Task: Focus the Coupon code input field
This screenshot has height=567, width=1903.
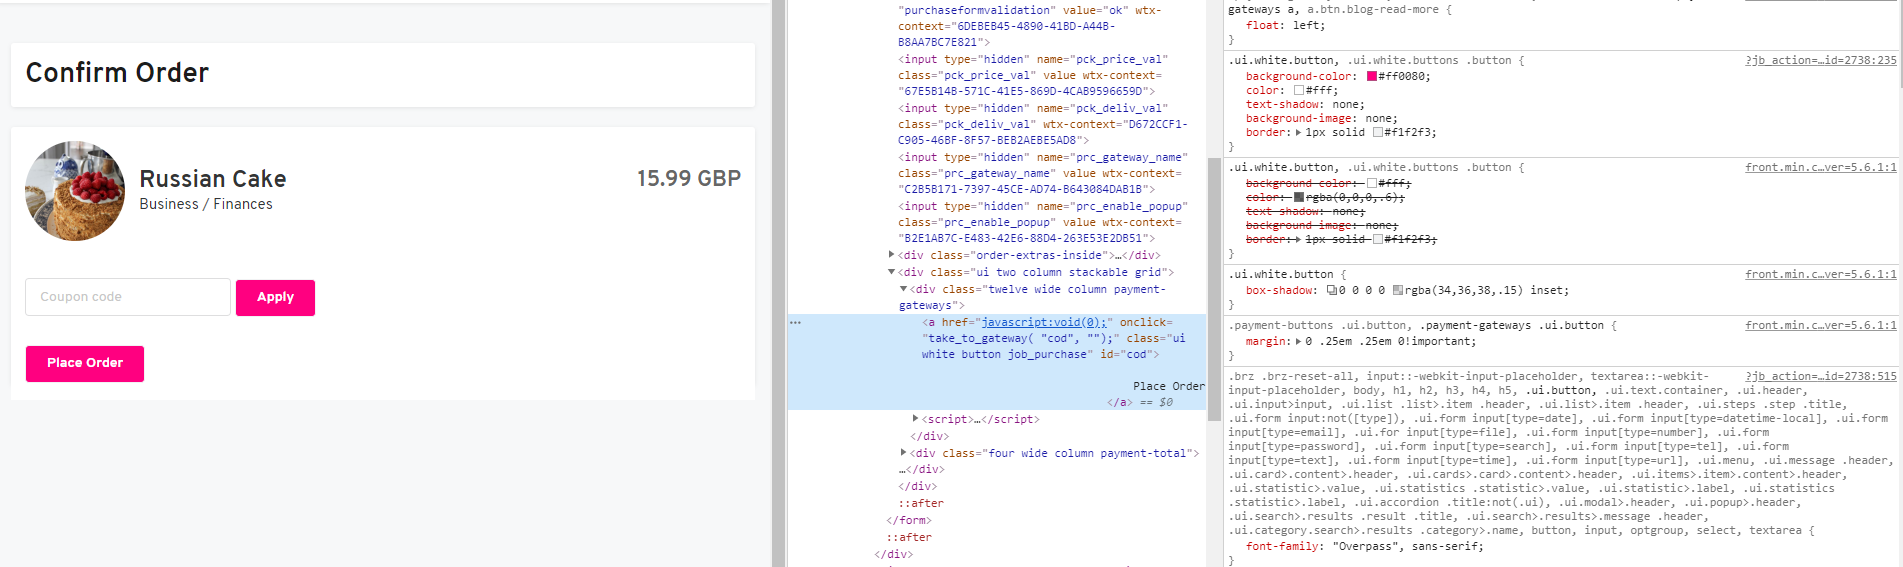Action: tap(128, 297)
